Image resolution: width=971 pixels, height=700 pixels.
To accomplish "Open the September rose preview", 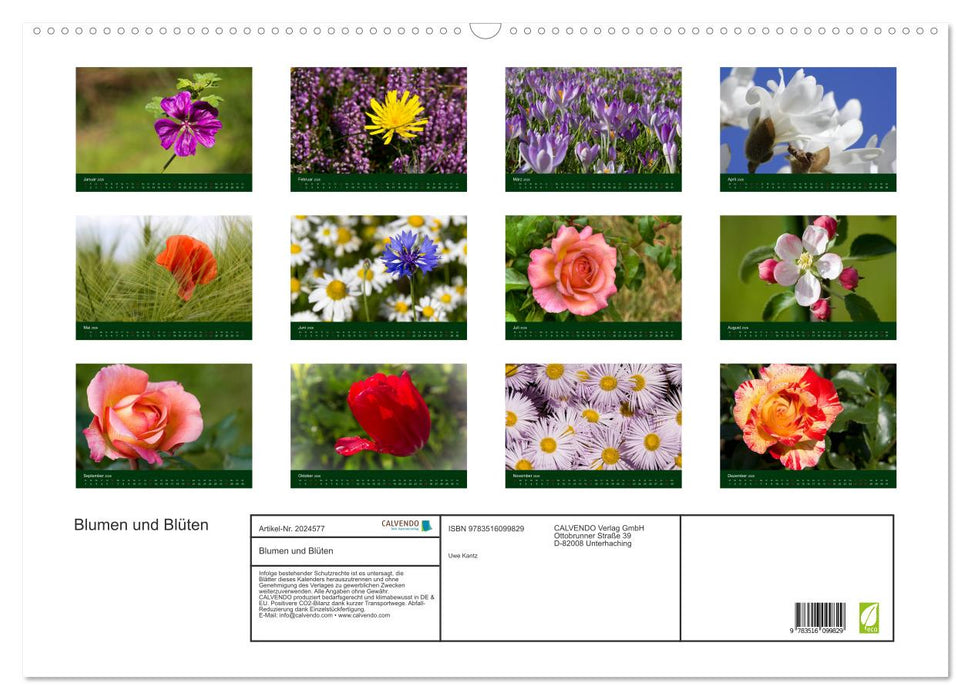I will (x=163, y=423).
